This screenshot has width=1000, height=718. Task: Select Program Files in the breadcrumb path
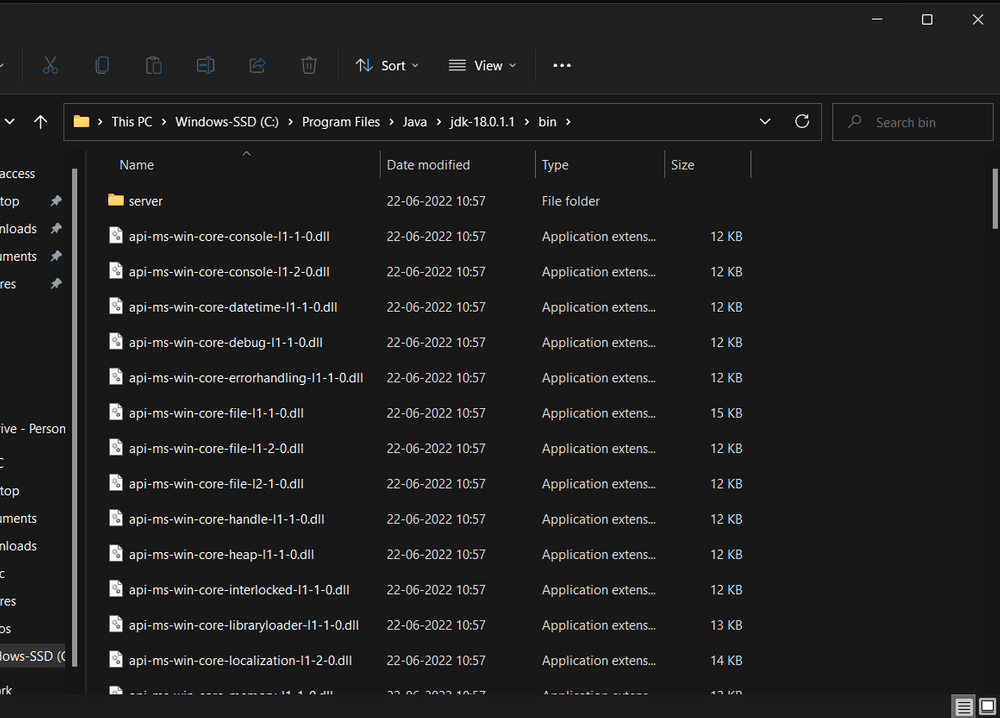[x=340, y=122]
